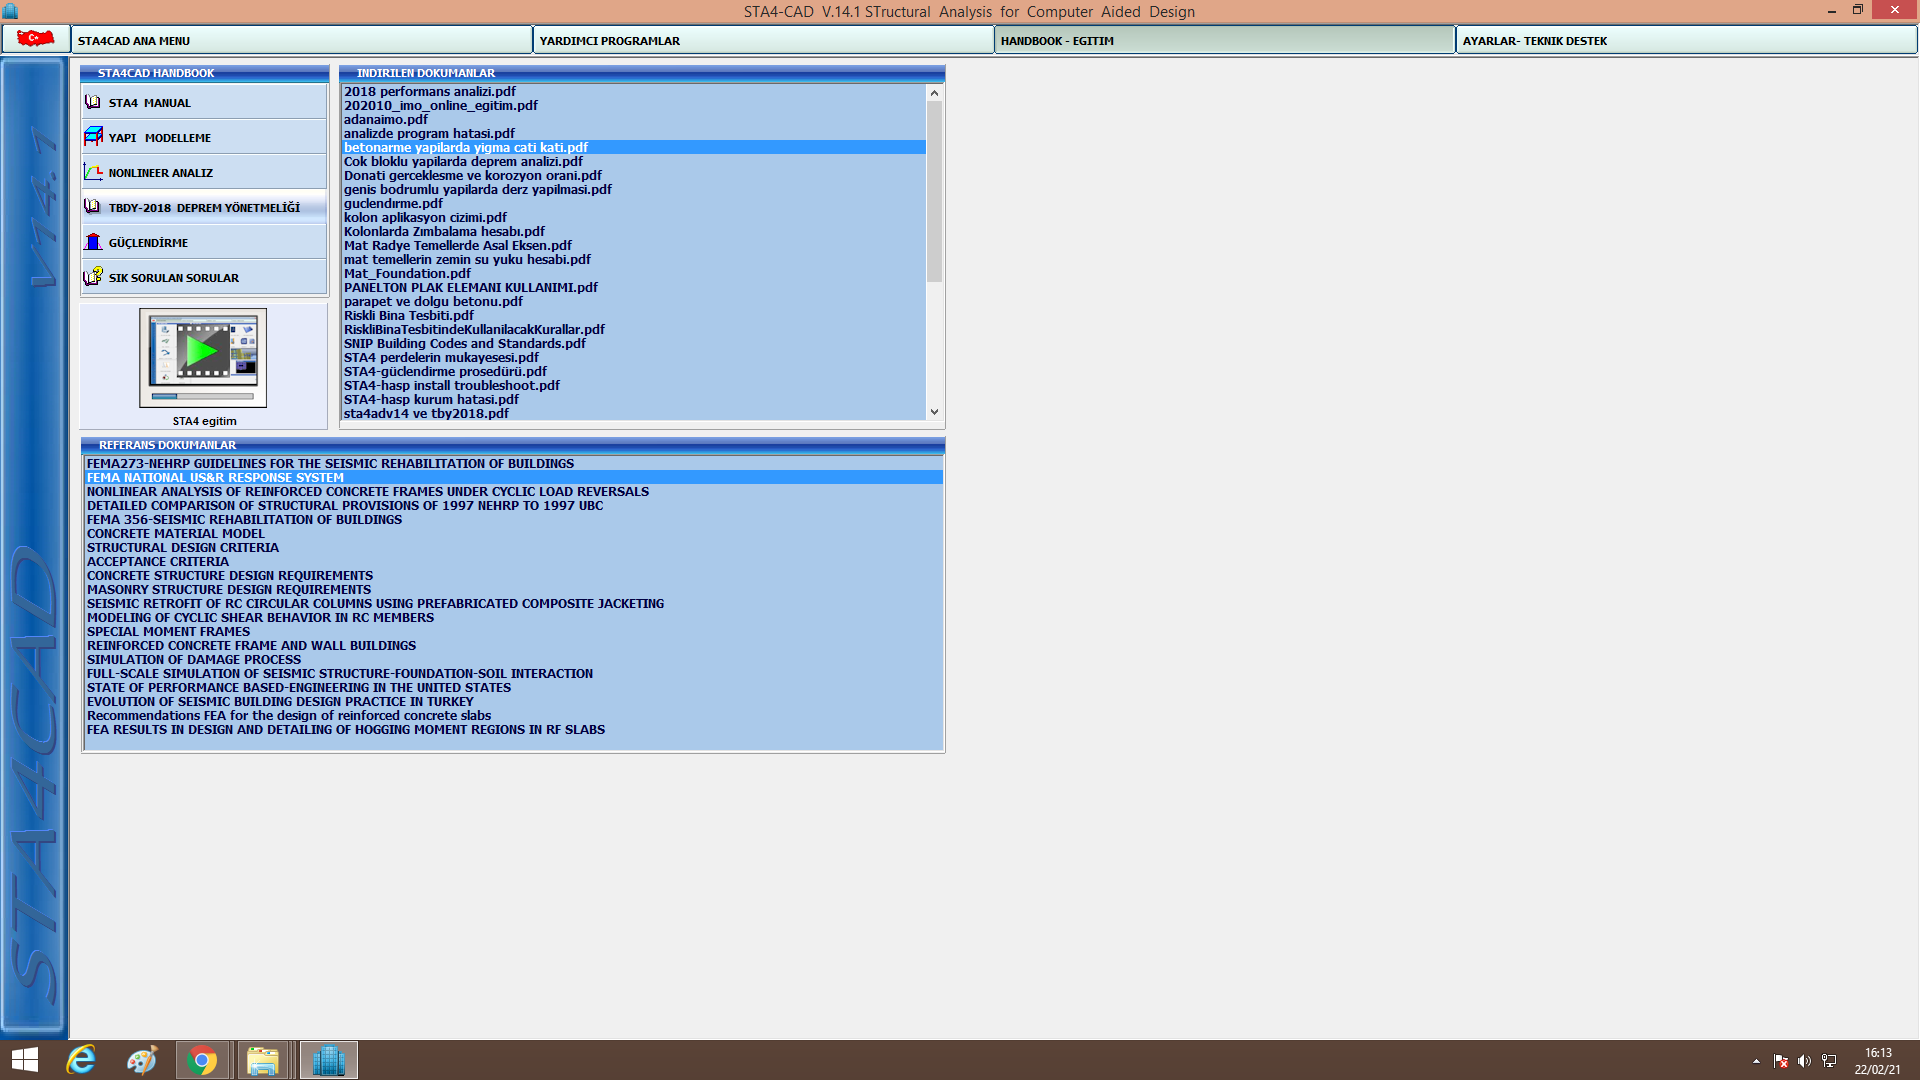The image size is (1920, 1080).
Task: Select FEMA 356-Seismic Rehabilitation of Buildings
Action: coord(244,519)
